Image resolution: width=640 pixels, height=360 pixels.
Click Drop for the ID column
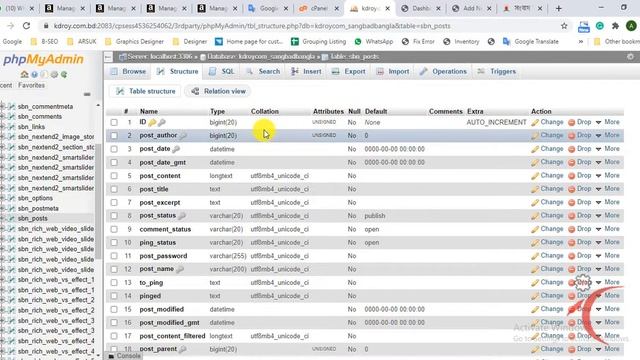click(580, 122)
